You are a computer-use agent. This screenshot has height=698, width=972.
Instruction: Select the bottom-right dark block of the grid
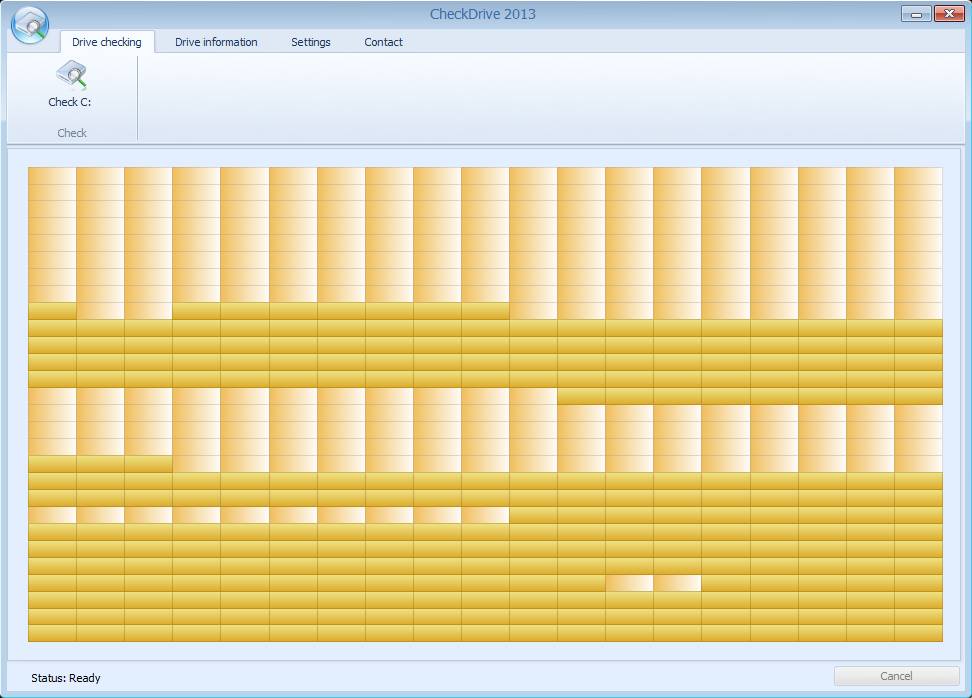(x=918, y=633)
